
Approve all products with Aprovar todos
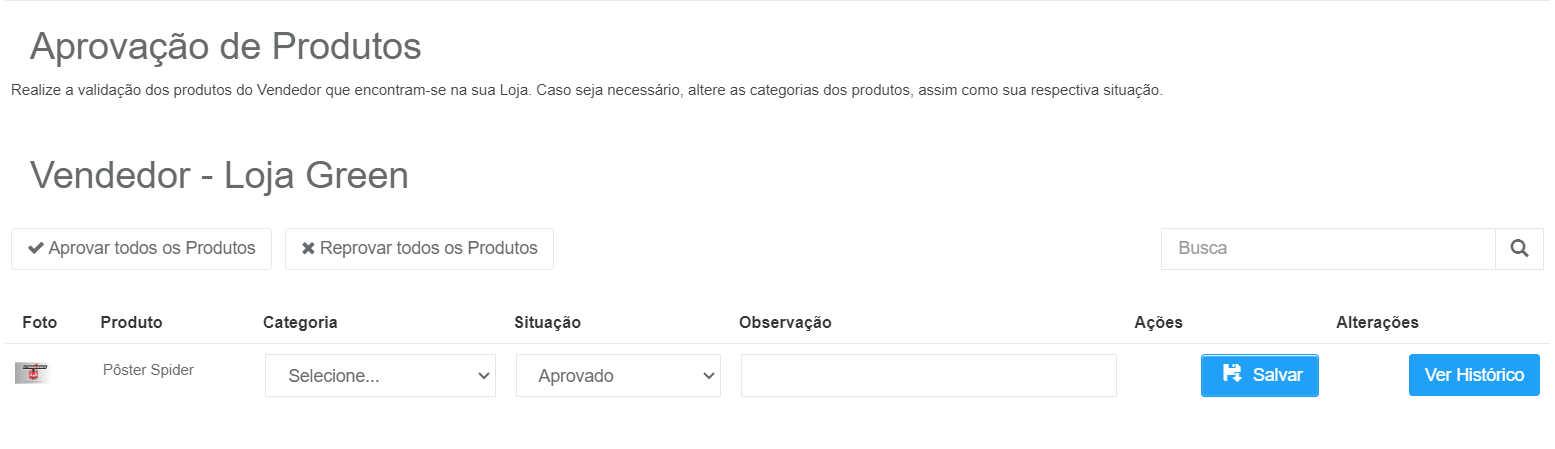coord(141,249)
